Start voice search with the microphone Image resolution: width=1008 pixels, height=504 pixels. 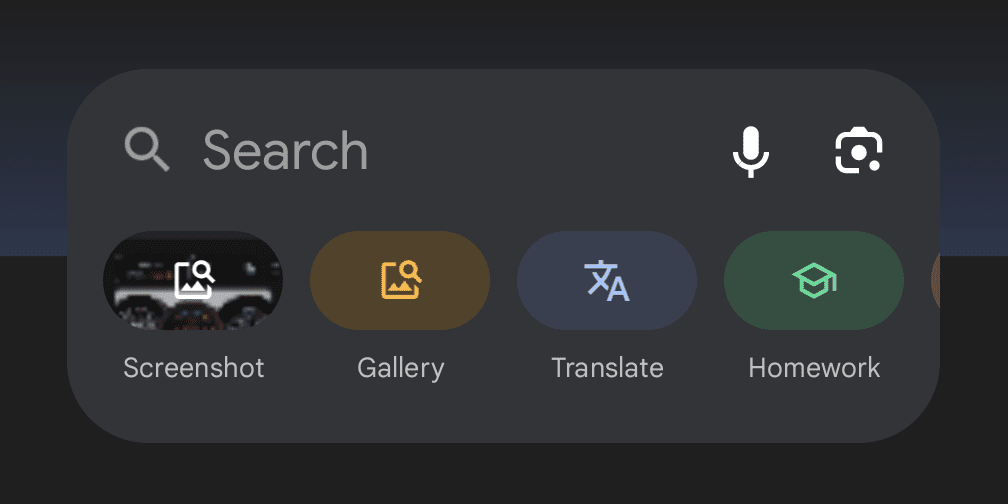(x=750, y=152)
